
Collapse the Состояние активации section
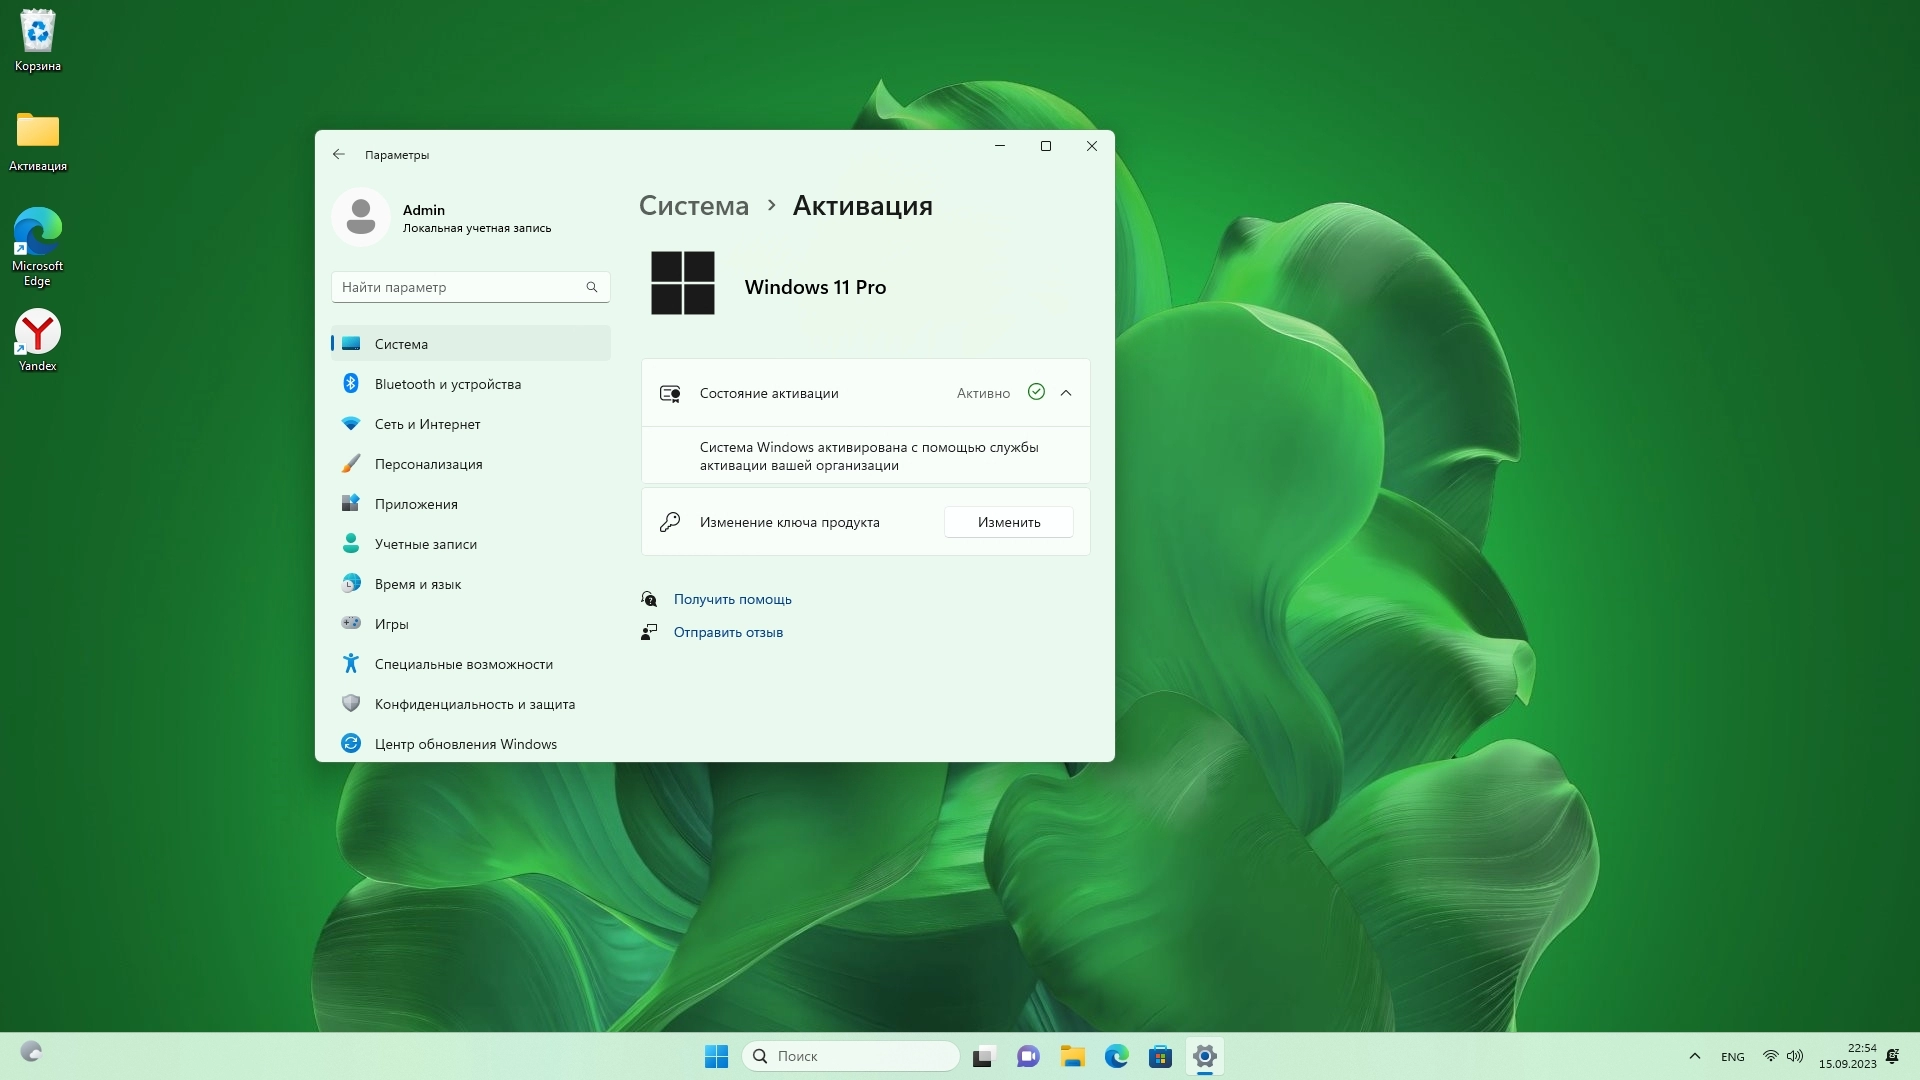1066,393
